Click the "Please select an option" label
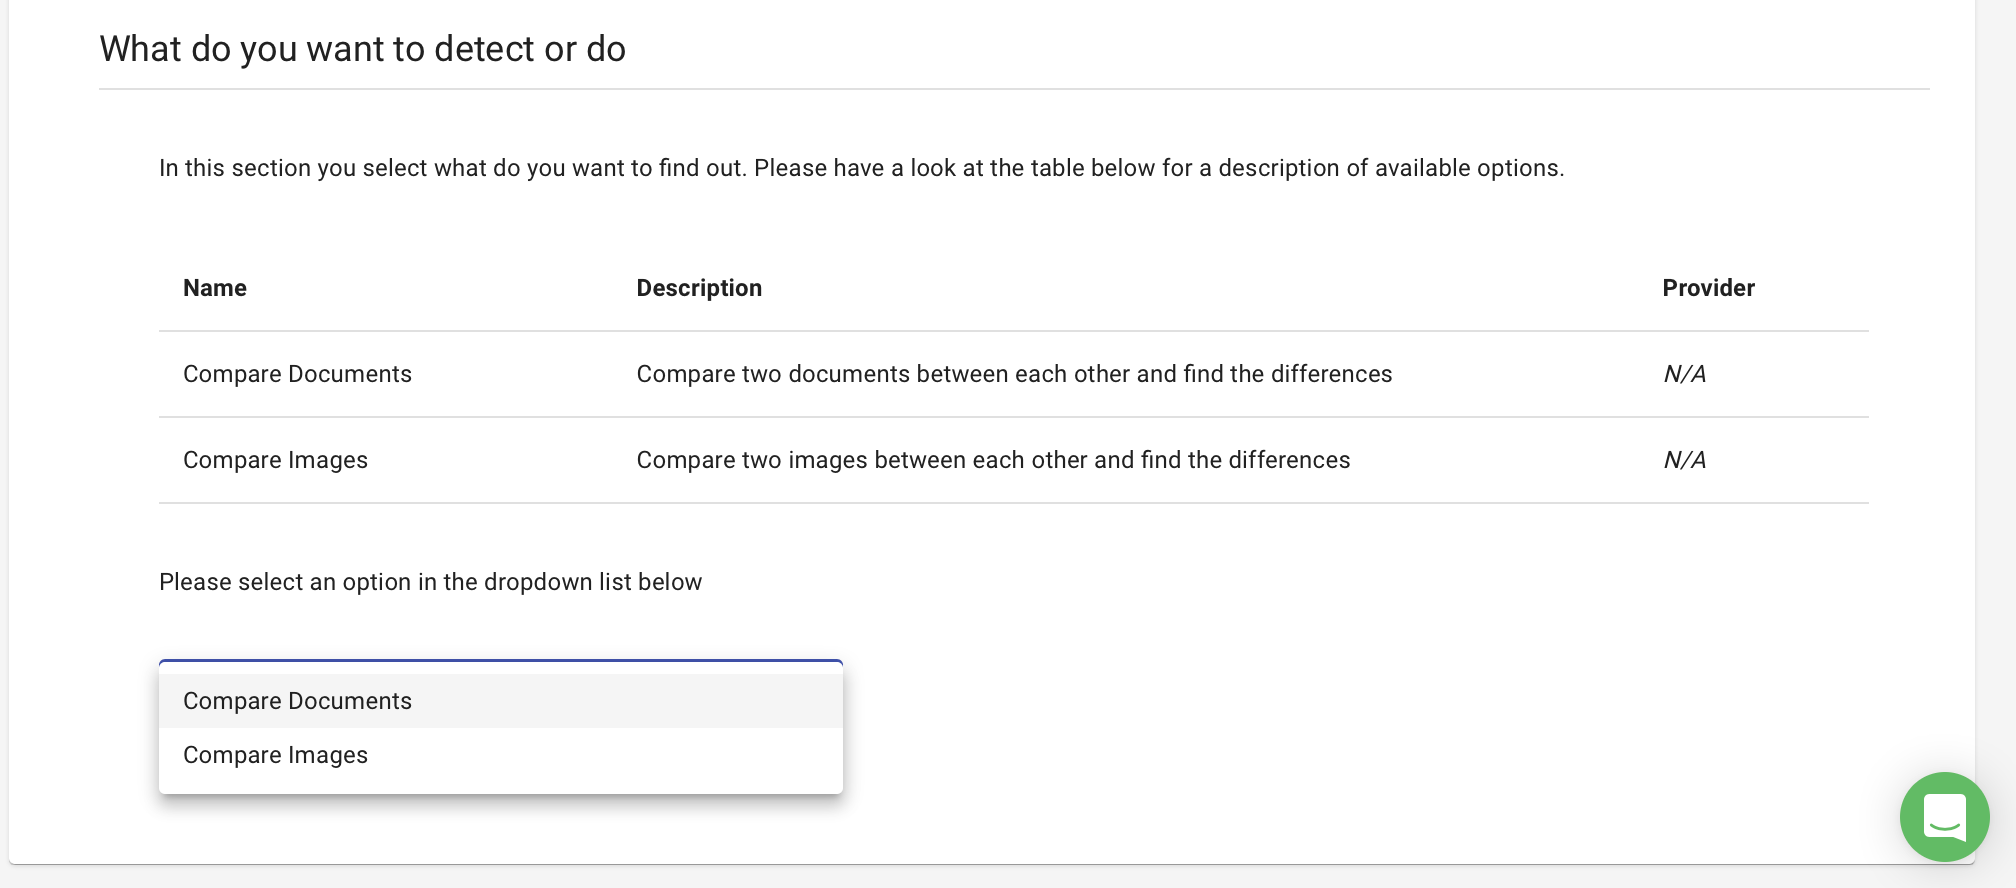This screenshot has width=2016, height=888. [430, 582]
